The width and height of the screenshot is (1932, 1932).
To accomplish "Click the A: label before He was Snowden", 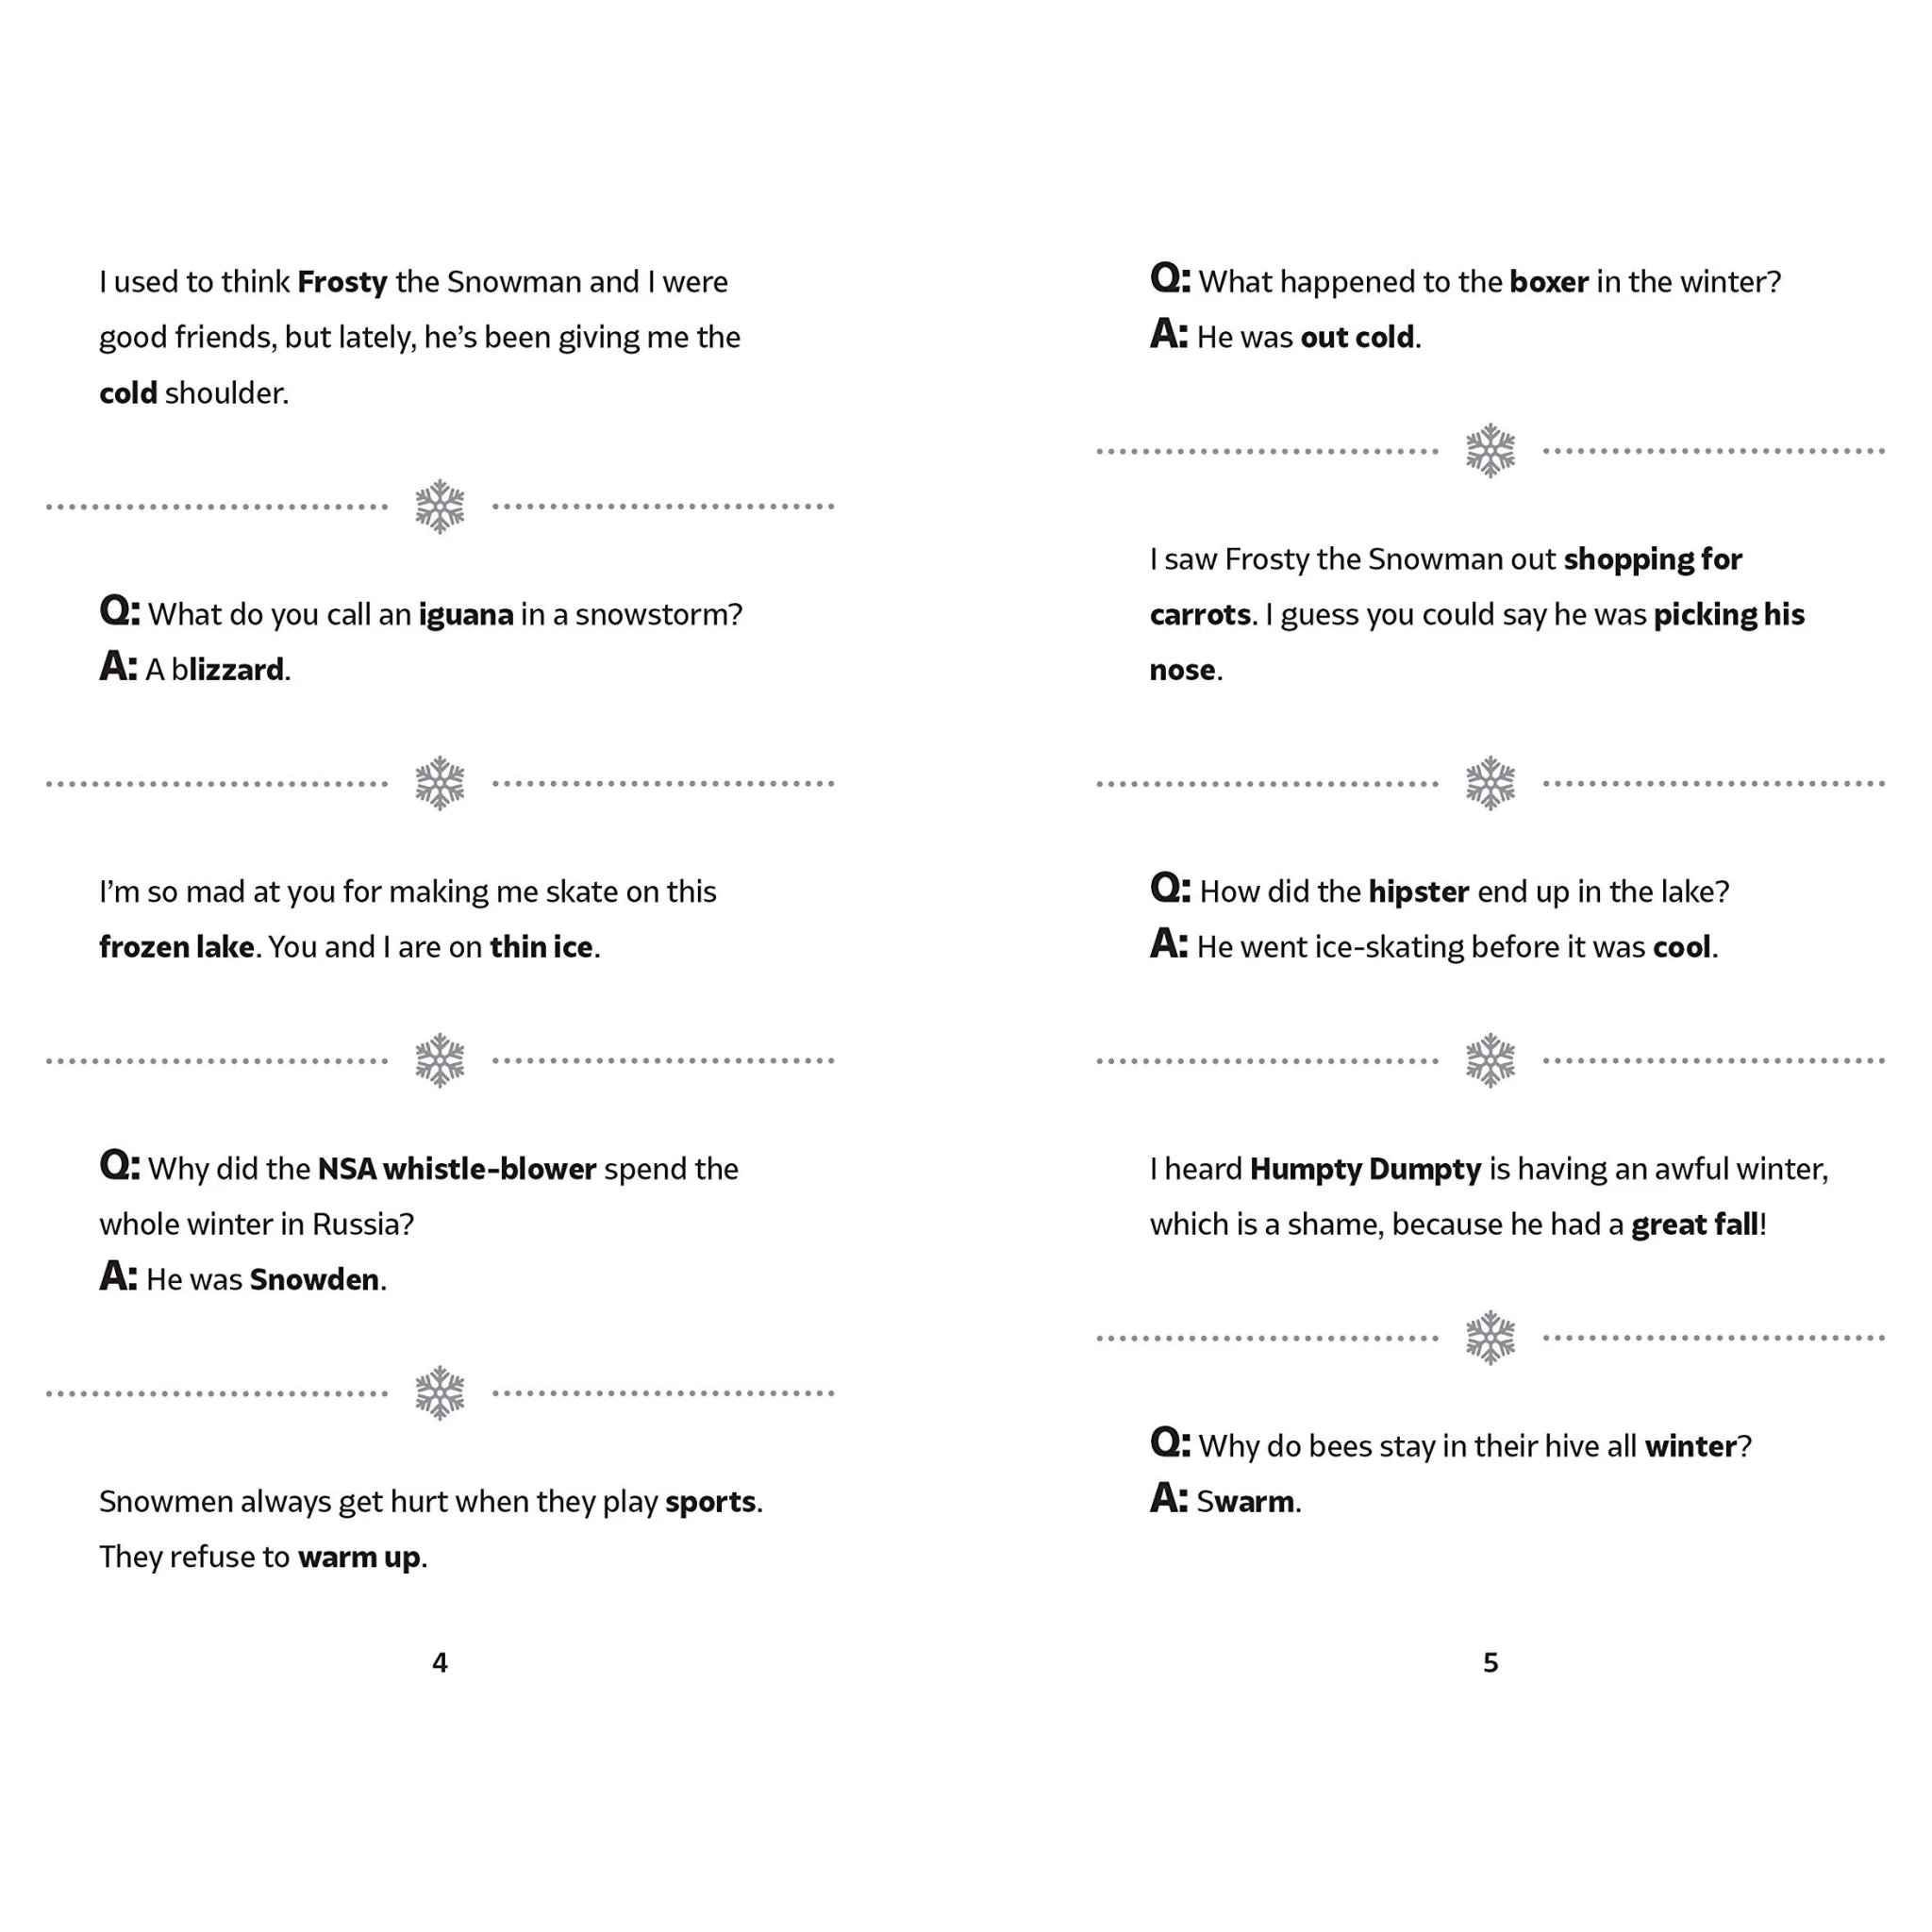I will click(x=118, y=1276).
